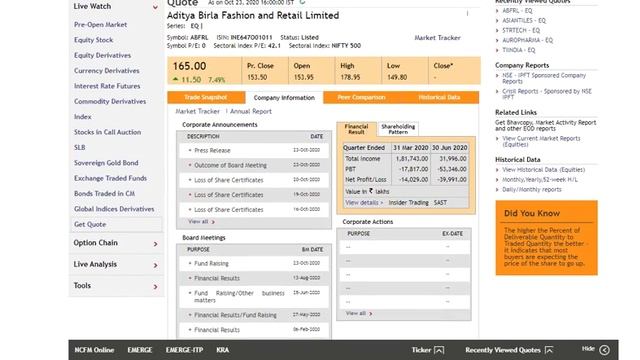Open ABFRL - EQ recent quote
The height and width of the screenshot is (360, 640).
[517, 11]
